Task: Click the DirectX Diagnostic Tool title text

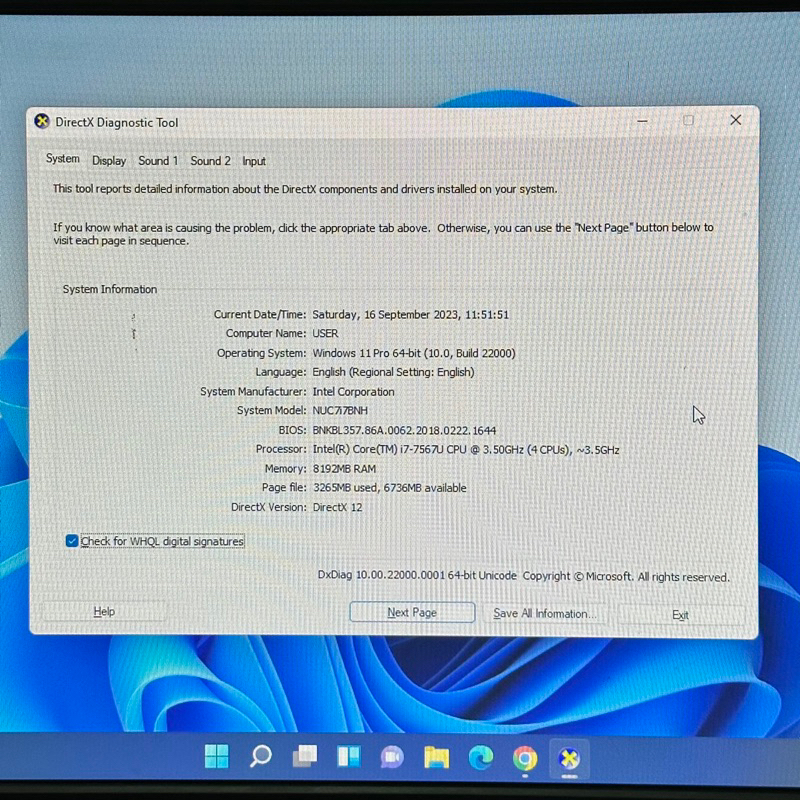Action: (117, 122)
